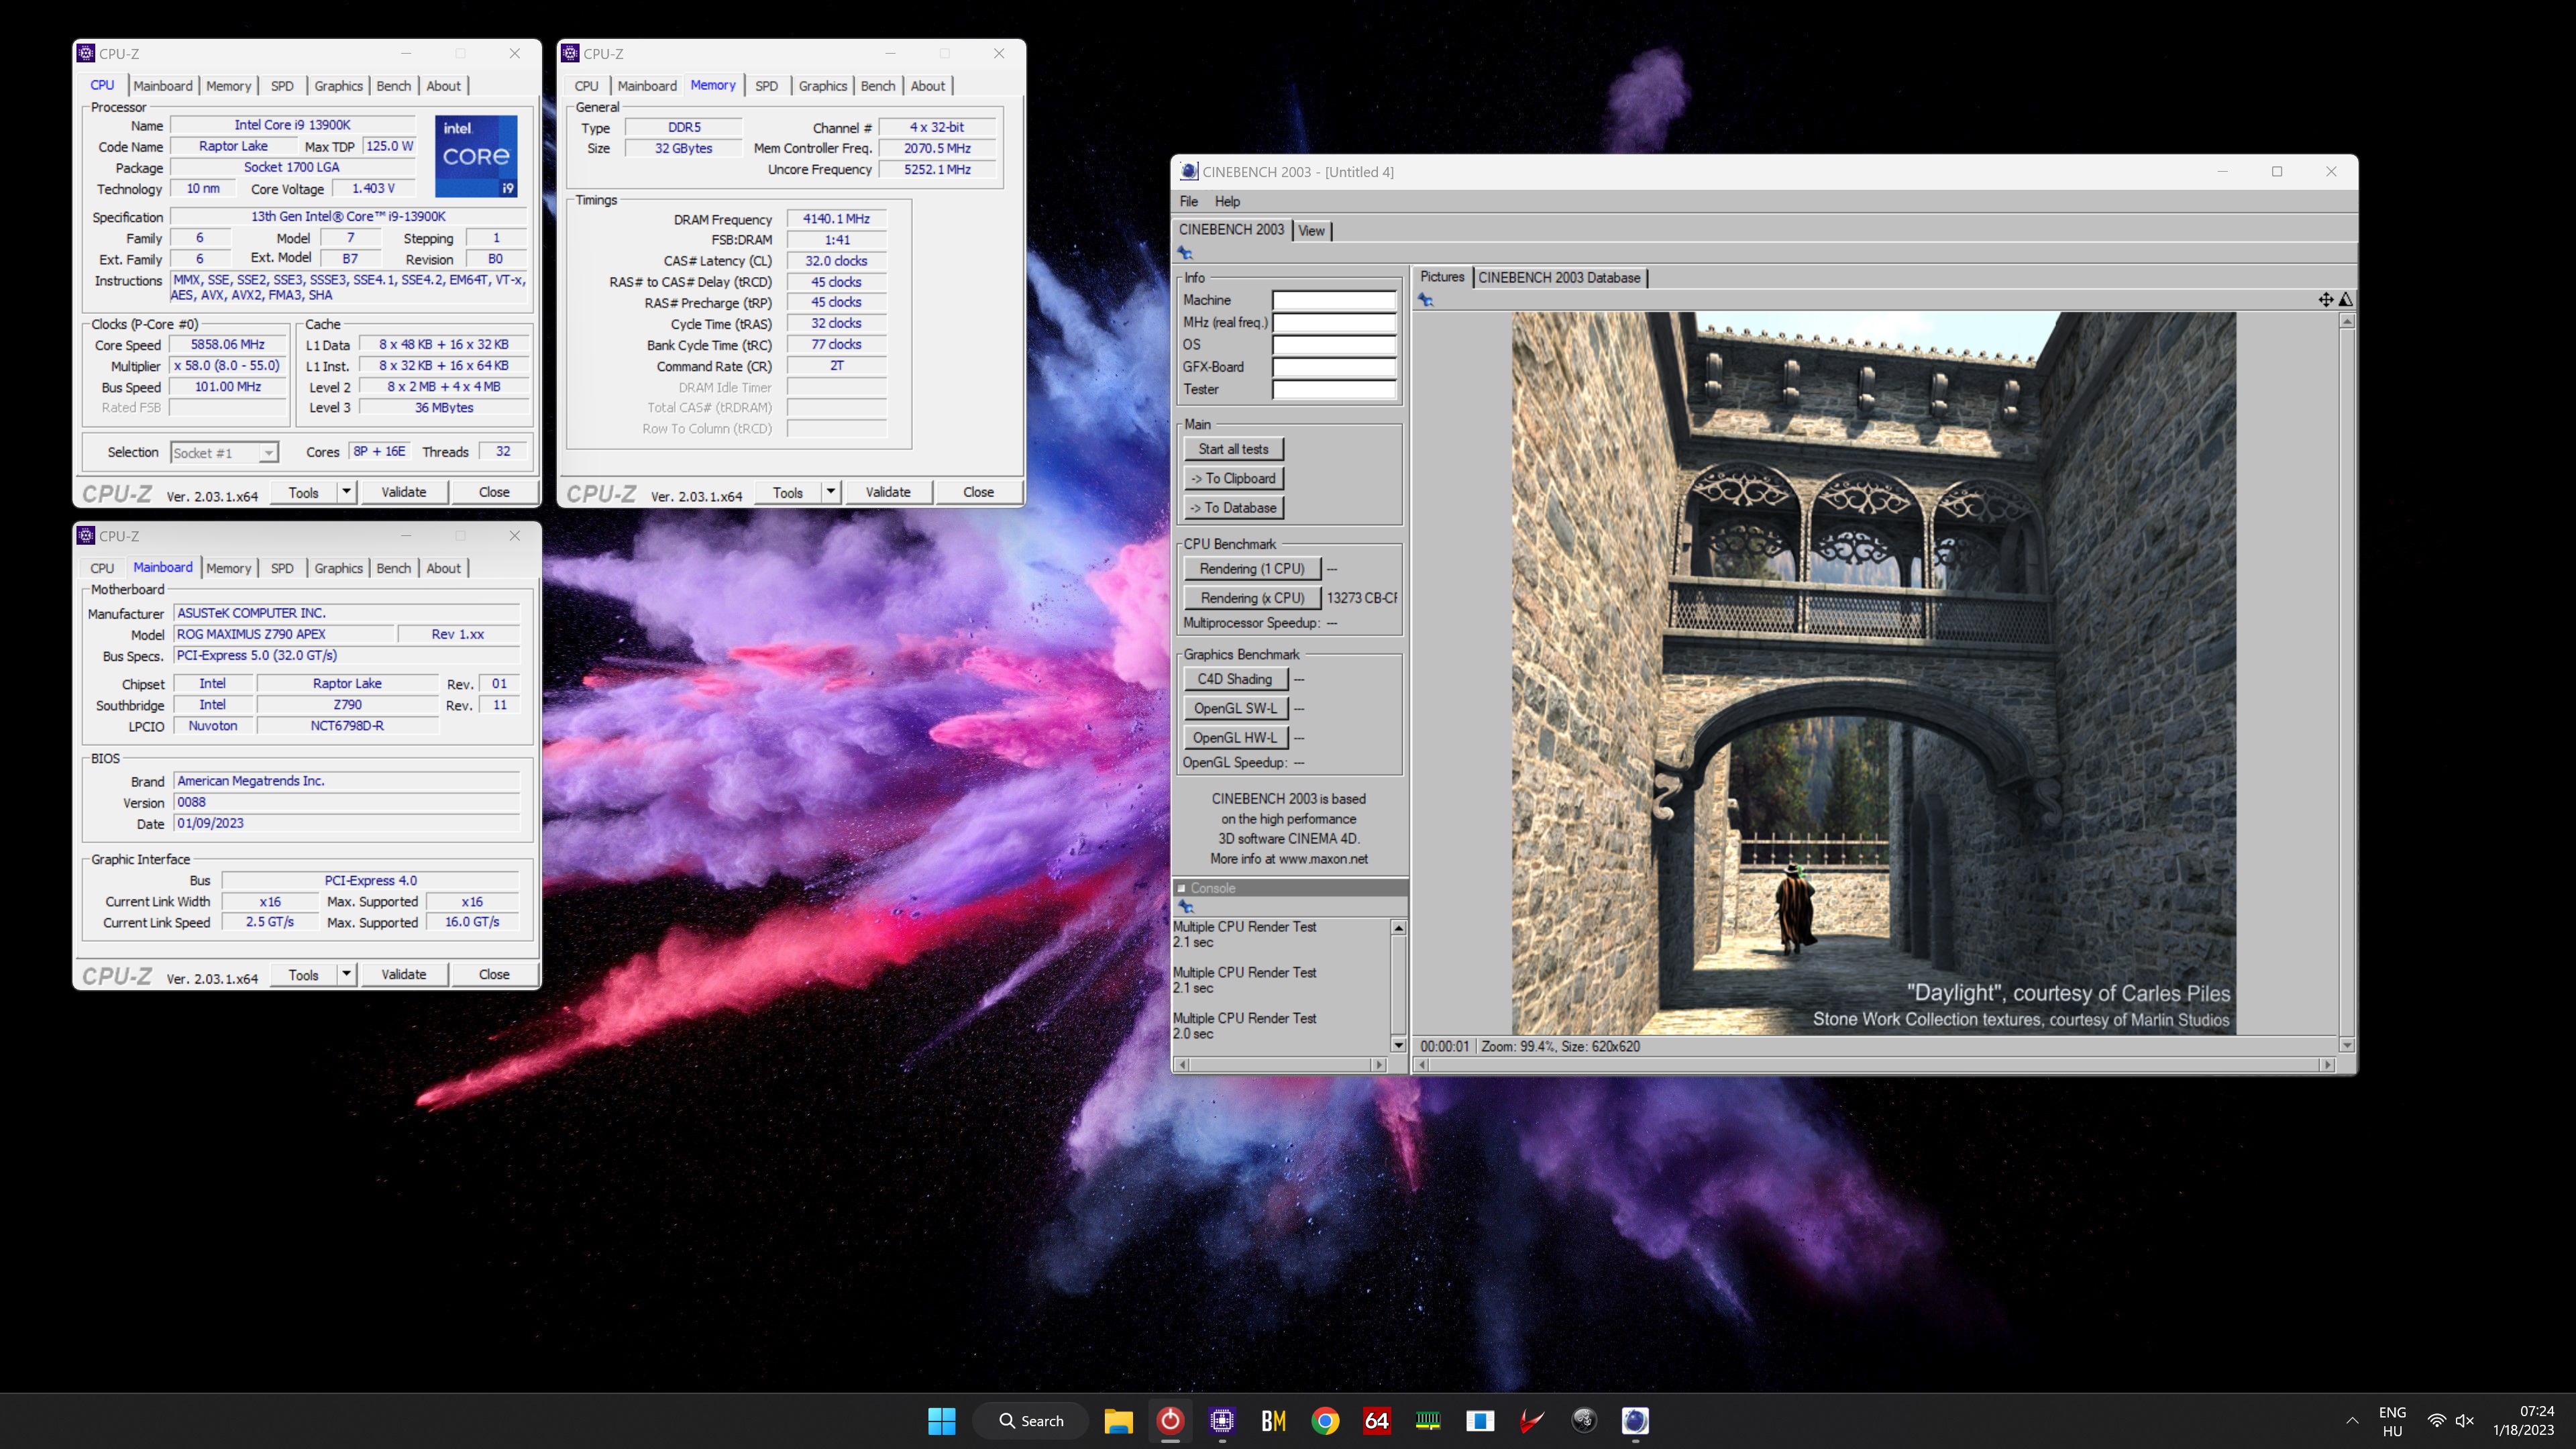Open the File menu in CINEBENCH
2576x1449 pixels.
tap(1188, 201)
